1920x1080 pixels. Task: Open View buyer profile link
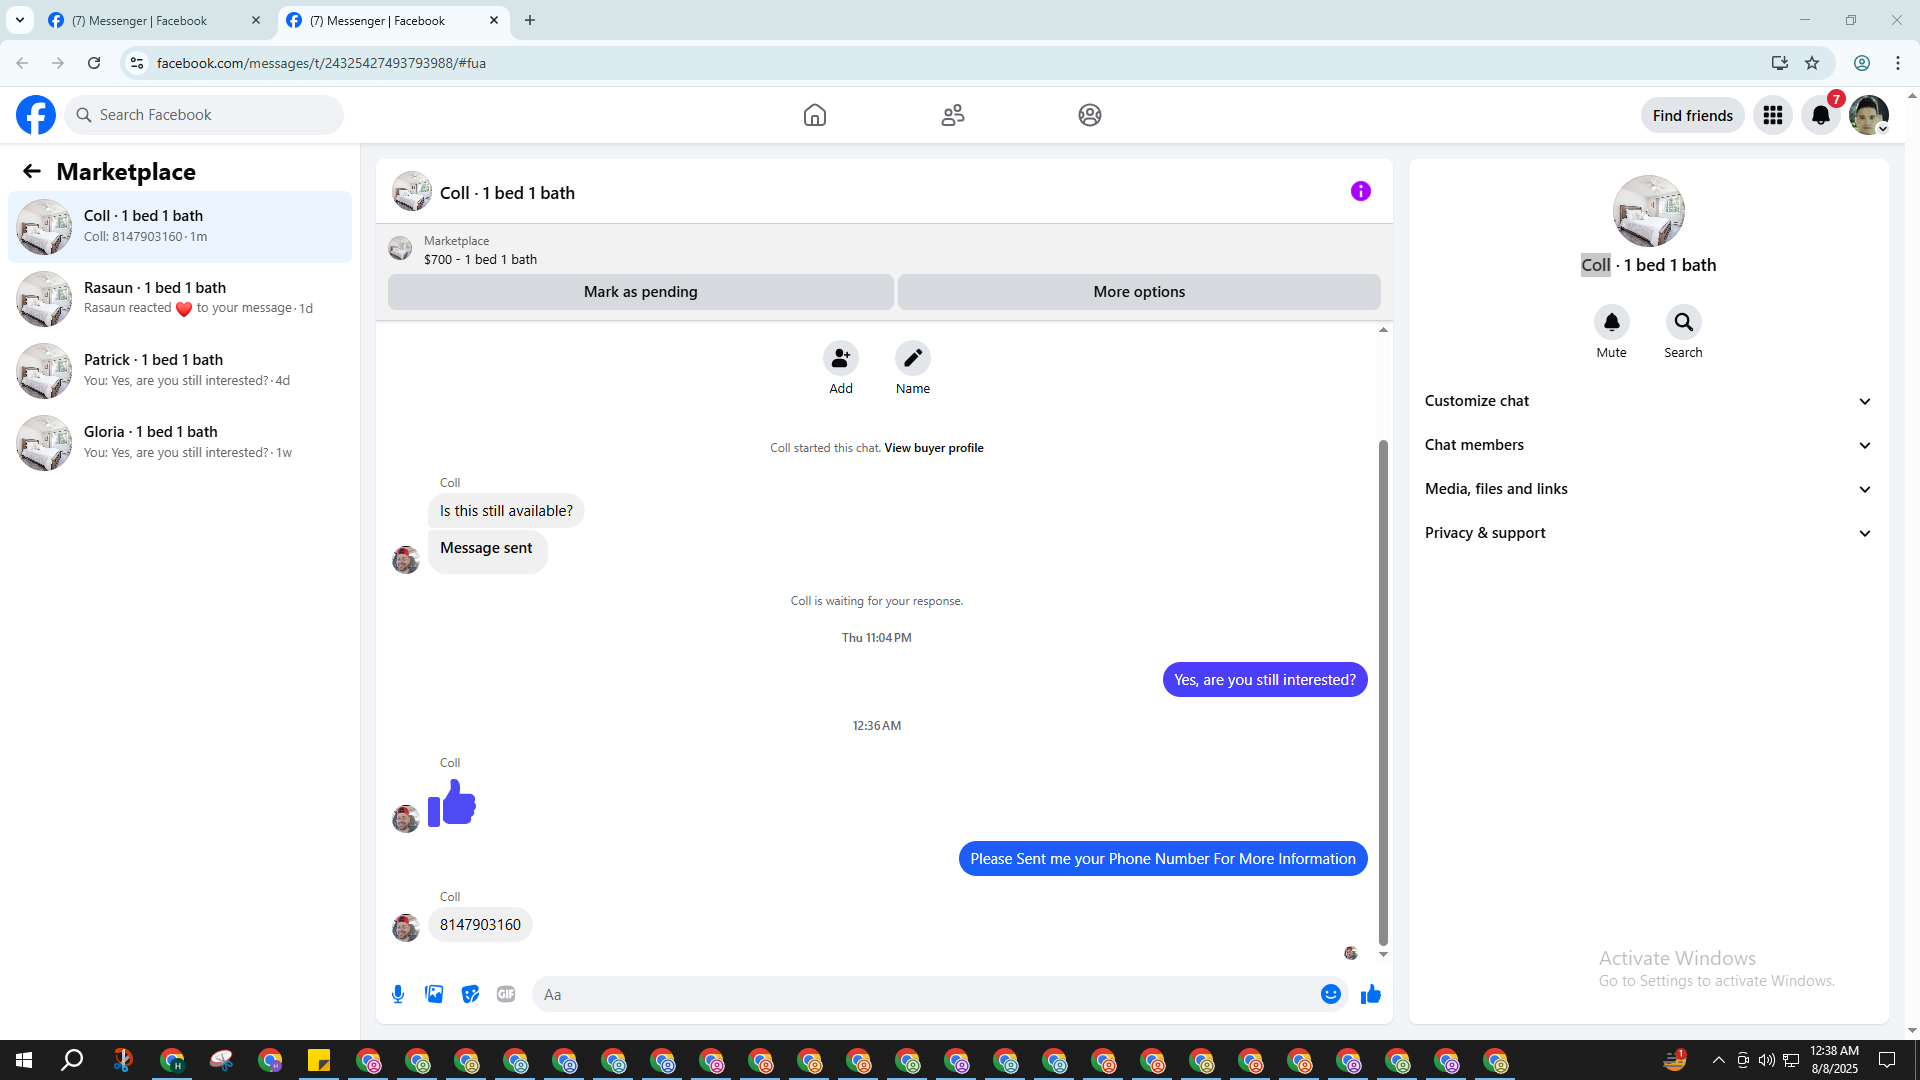(x=933, y=448)
